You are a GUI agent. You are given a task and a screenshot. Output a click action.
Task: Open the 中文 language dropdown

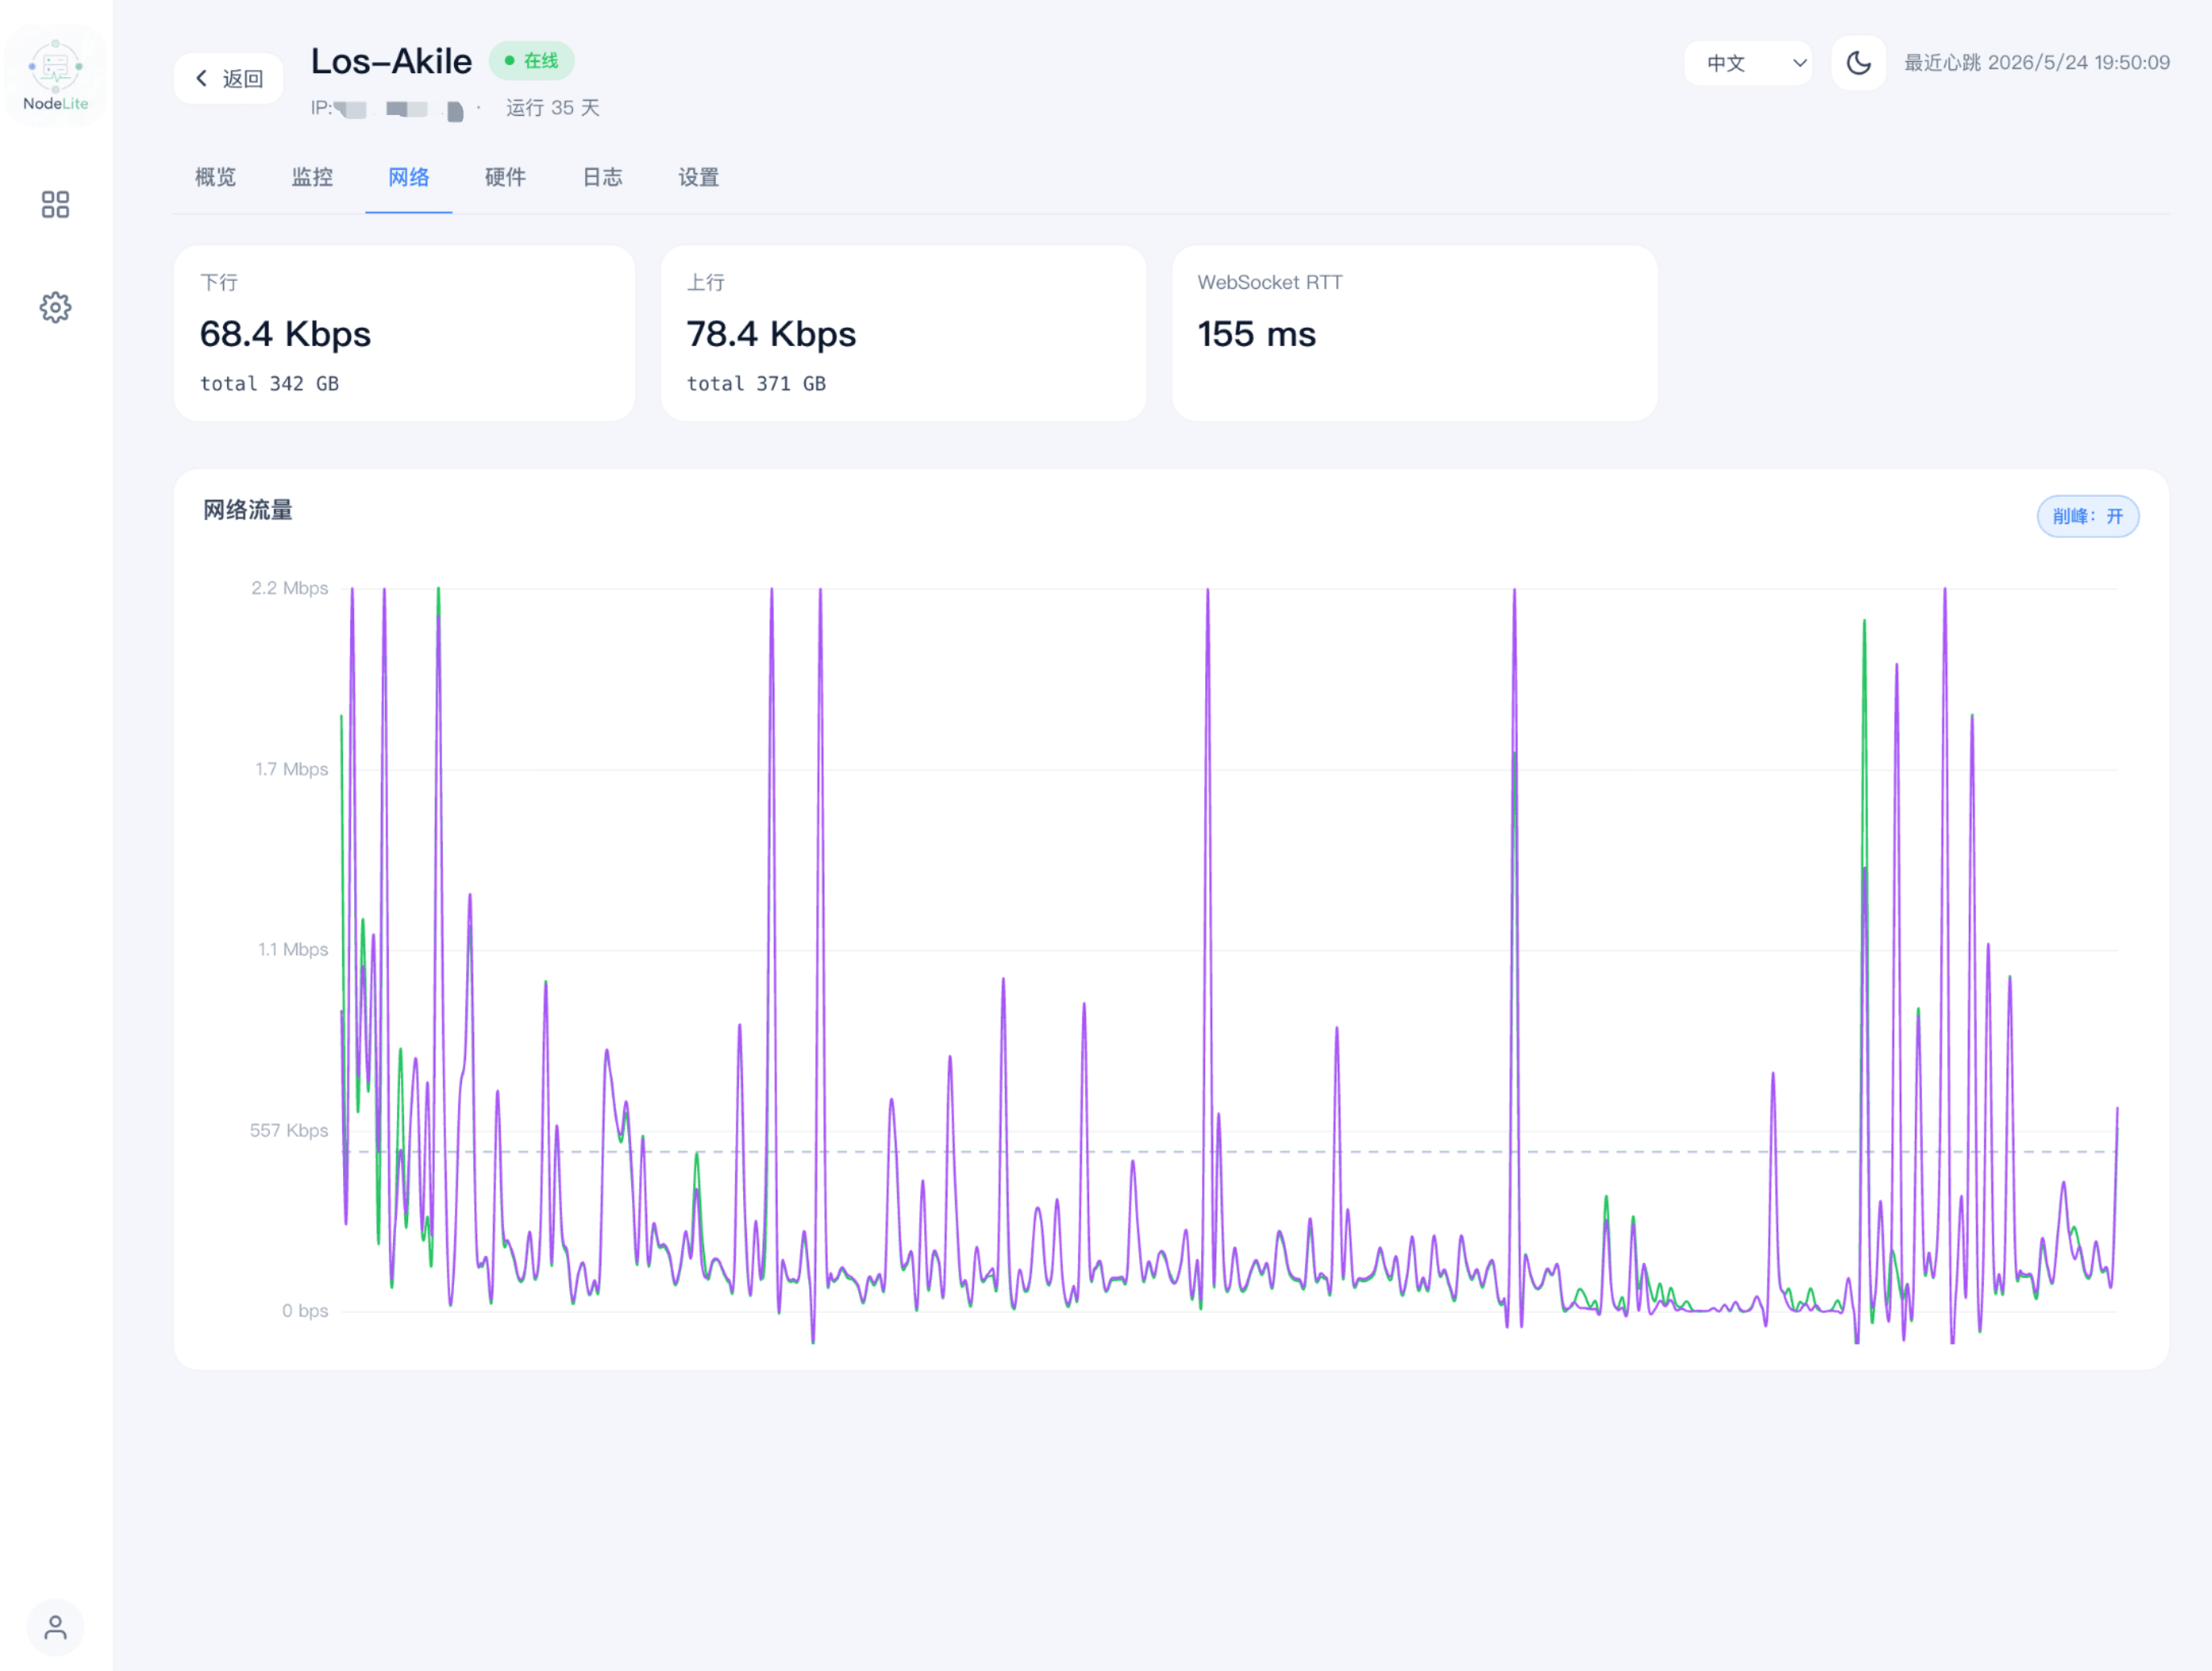1748,63
